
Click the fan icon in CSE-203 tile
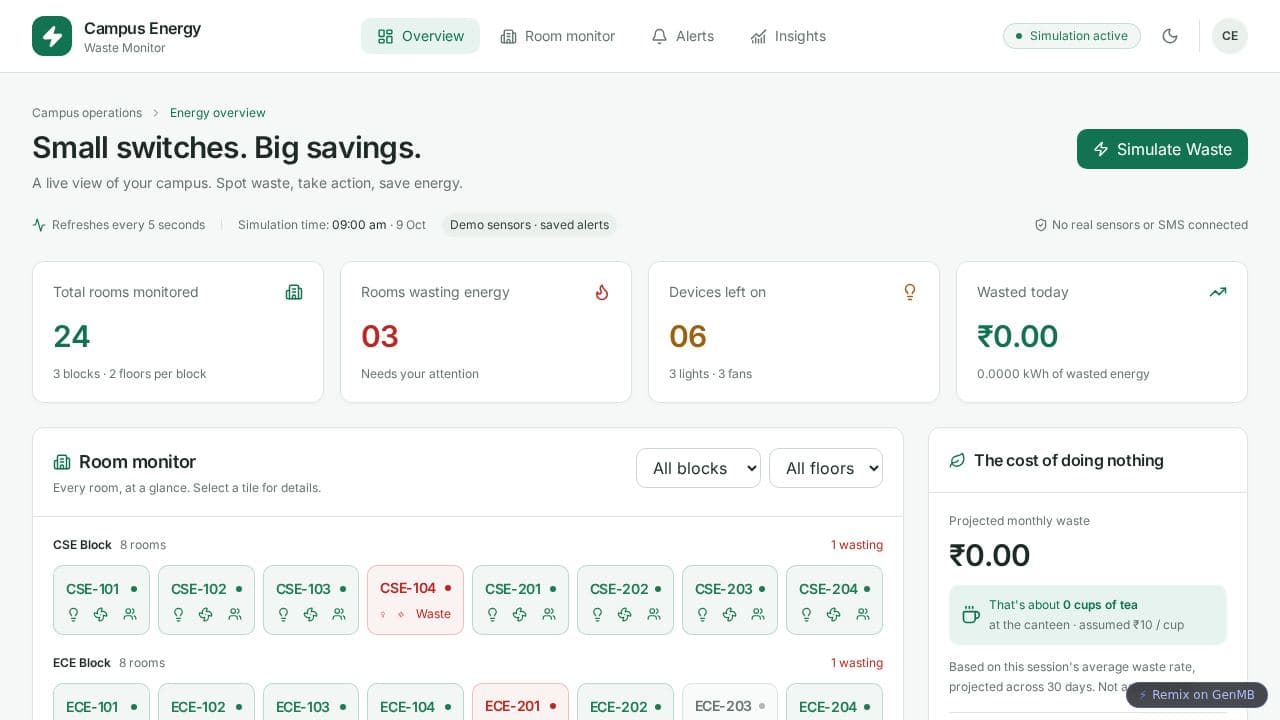(x=730, y=614)
